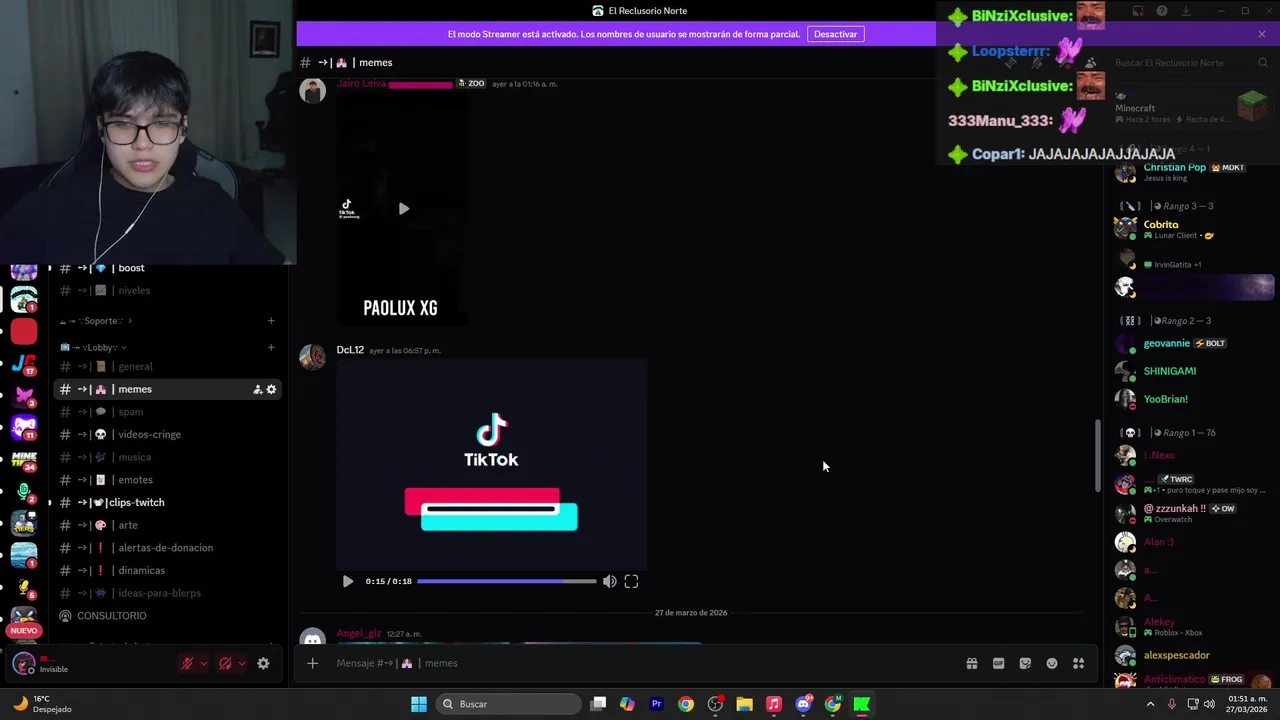Open the gift Nitro icon
Viewport: 1280px width, 720px height.
[971, 663]
